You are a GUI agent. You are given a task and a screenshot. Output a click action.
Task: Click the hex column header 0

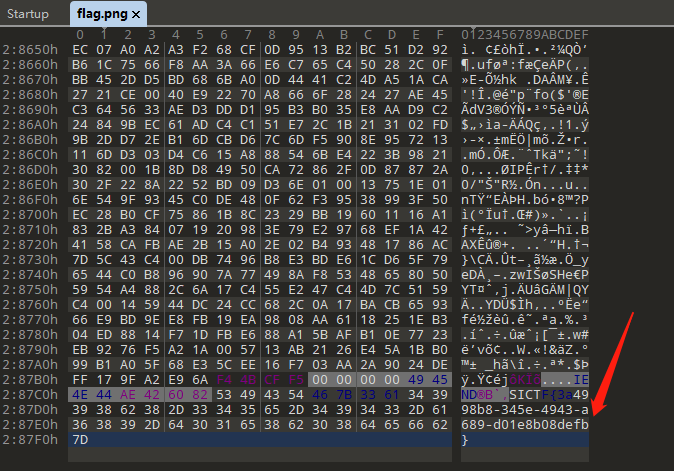pyautogui.click(x=80, y=35)
